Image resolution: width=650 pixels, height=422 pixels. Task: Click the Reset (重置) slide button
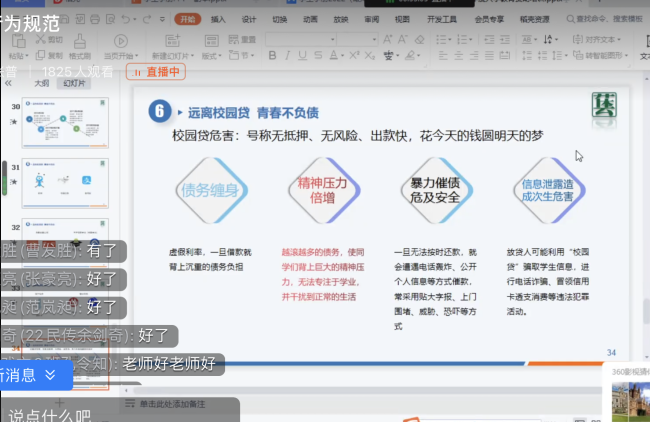[242, 40]
